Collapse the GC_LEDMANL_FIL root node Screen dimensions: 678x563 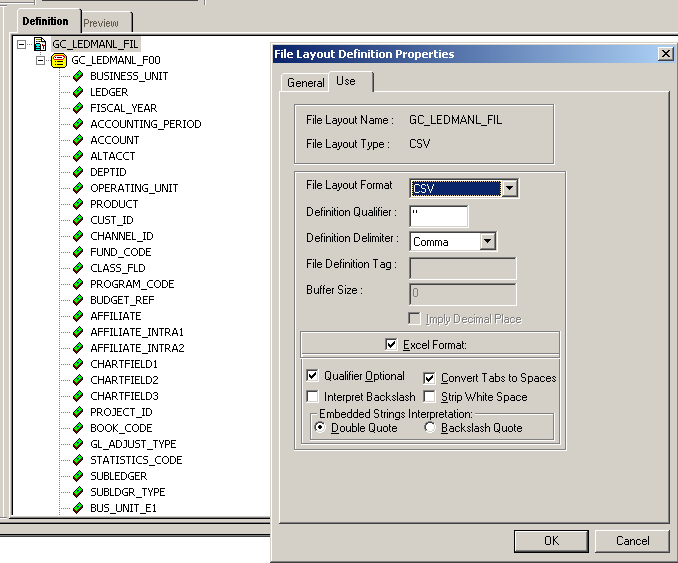[x=21, y=44]
